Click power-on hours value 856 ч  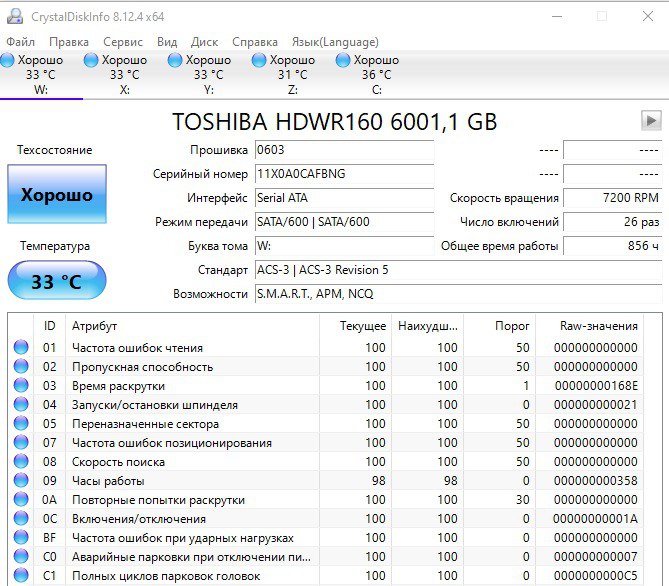click(612, 246)
